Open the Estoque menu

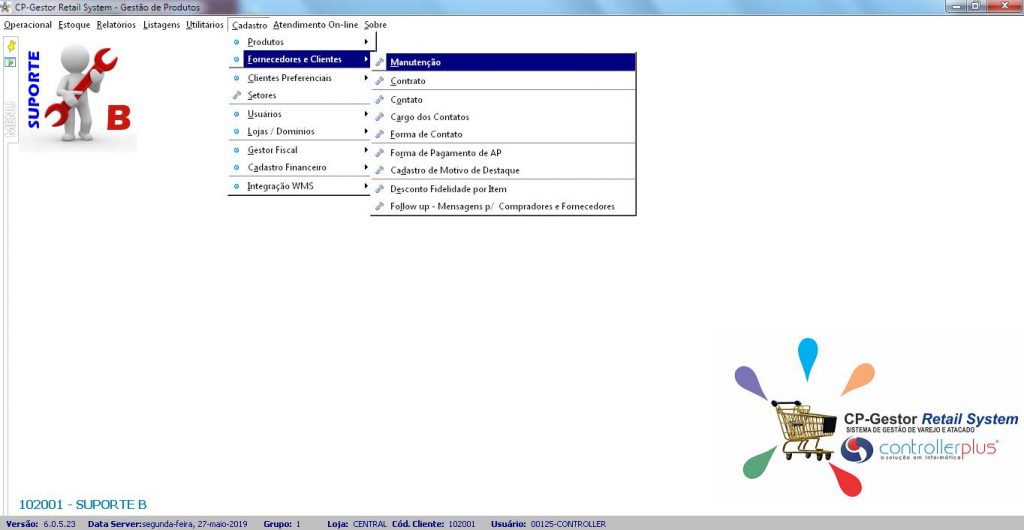pos(74,25)
